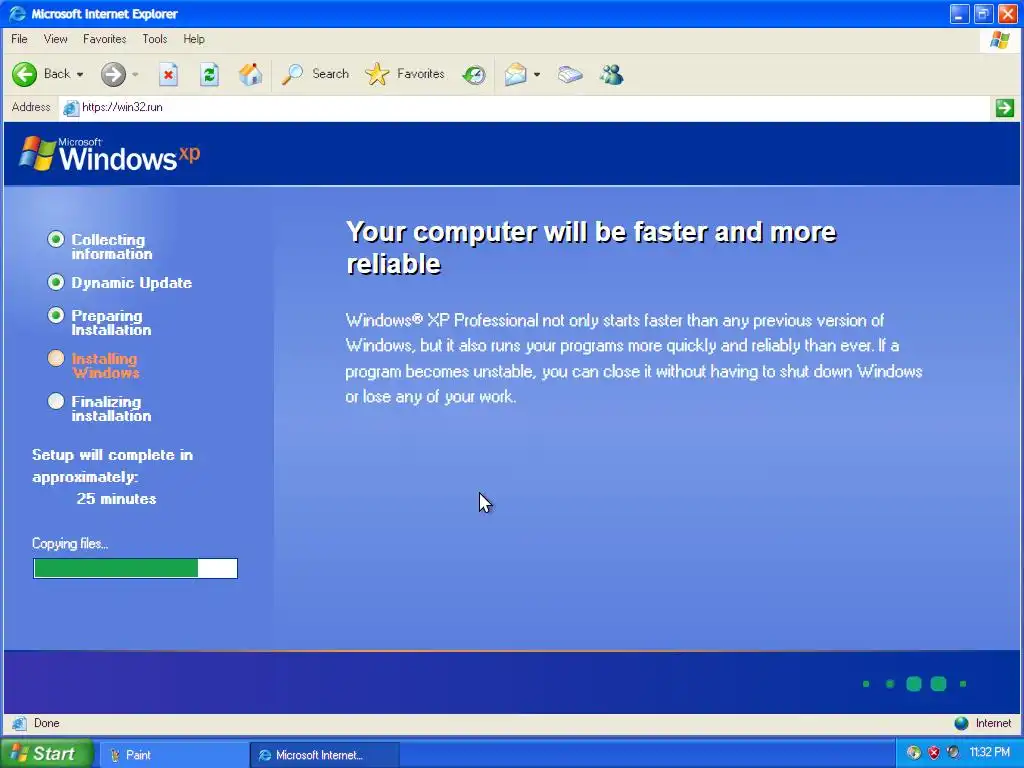The height and width of the screenshot is (768, 1024).
Task: Restore down the Internet Explorer window
Action: 984,14
